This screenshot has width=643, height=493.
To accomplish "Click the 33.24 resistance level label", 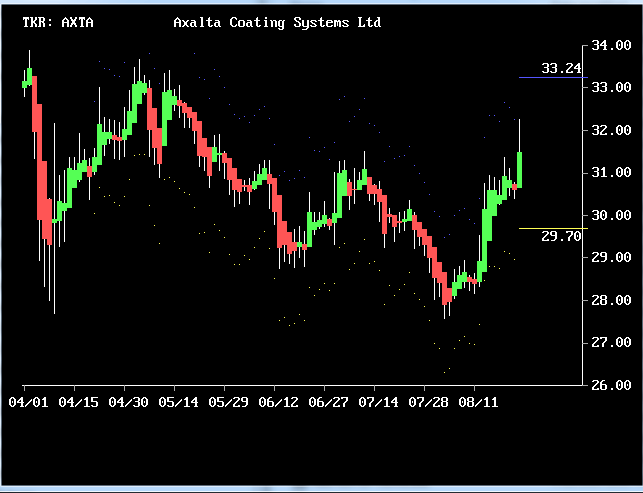I will point(561,68).
